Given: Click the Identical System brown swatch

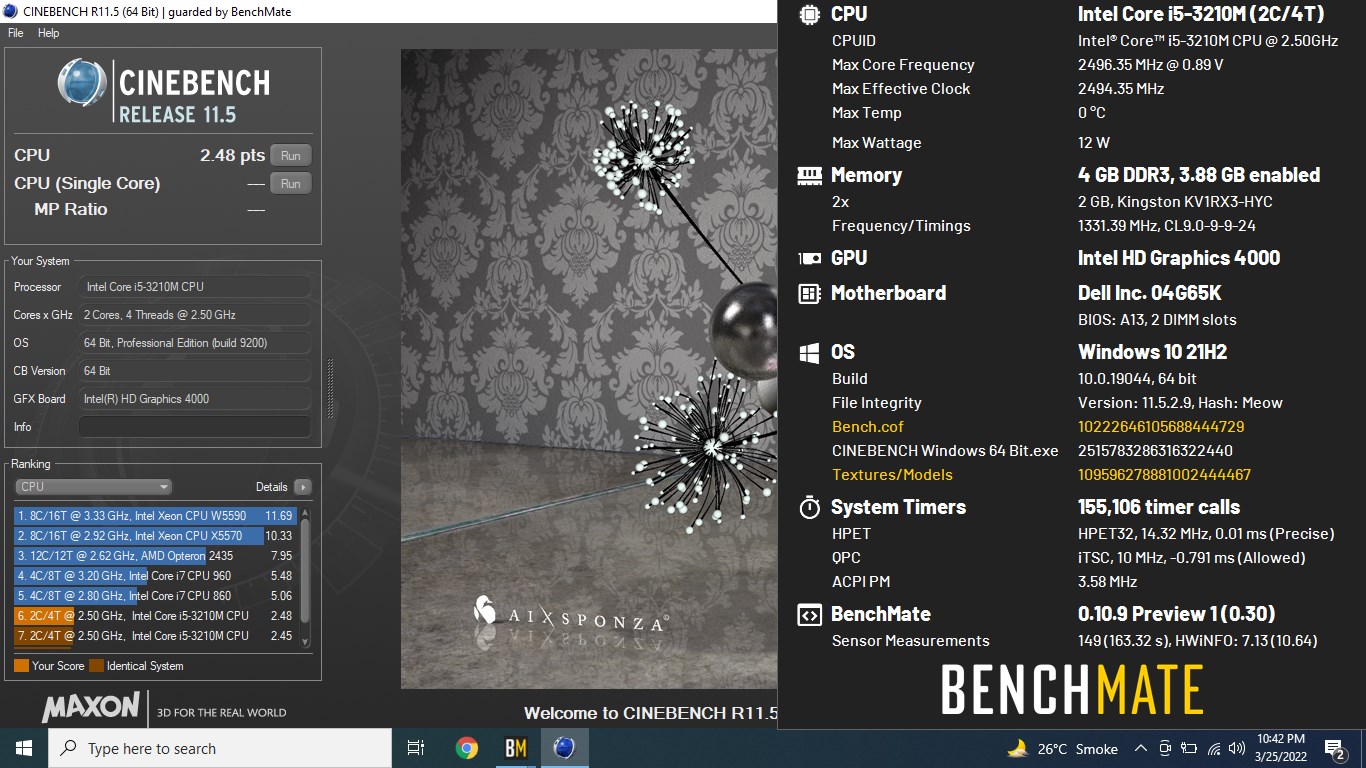Looking at the screenshot, I should (x=96, y=666).
